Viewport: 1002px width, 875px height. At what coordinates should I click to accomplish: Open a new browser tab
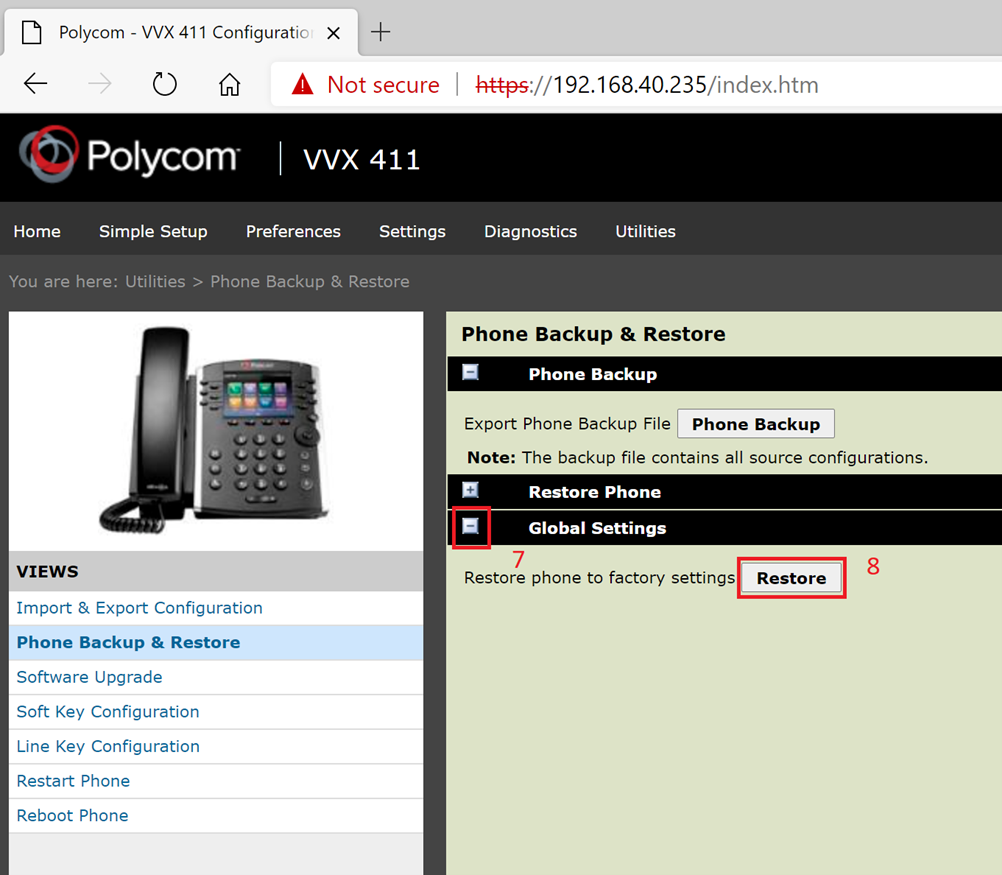(x=380, y=32)
